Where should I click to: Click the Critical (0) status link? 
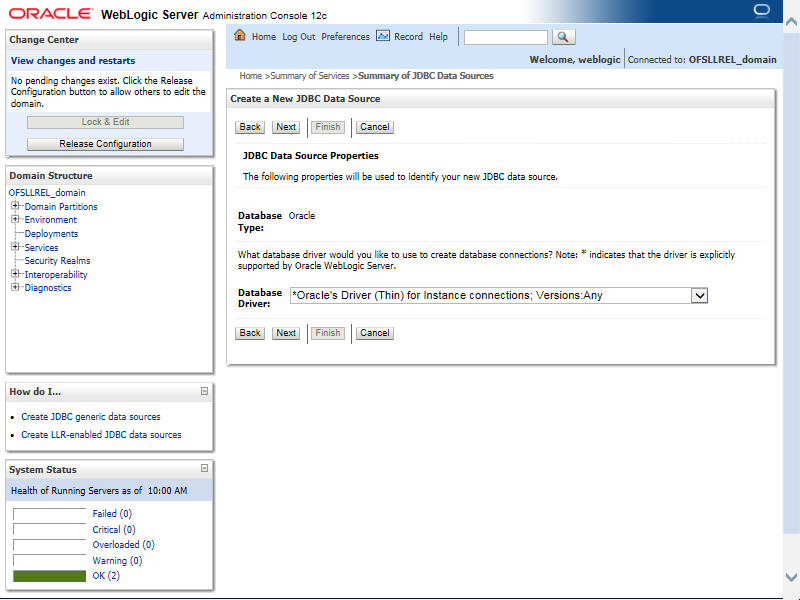point(114,530)
